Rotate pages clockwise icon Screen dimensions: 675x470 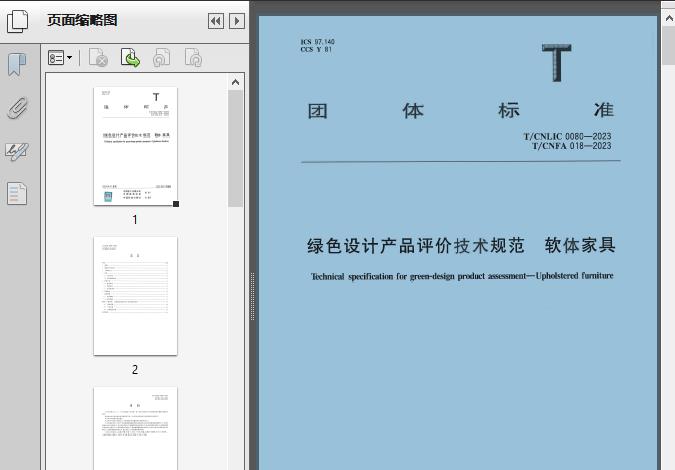193,58
